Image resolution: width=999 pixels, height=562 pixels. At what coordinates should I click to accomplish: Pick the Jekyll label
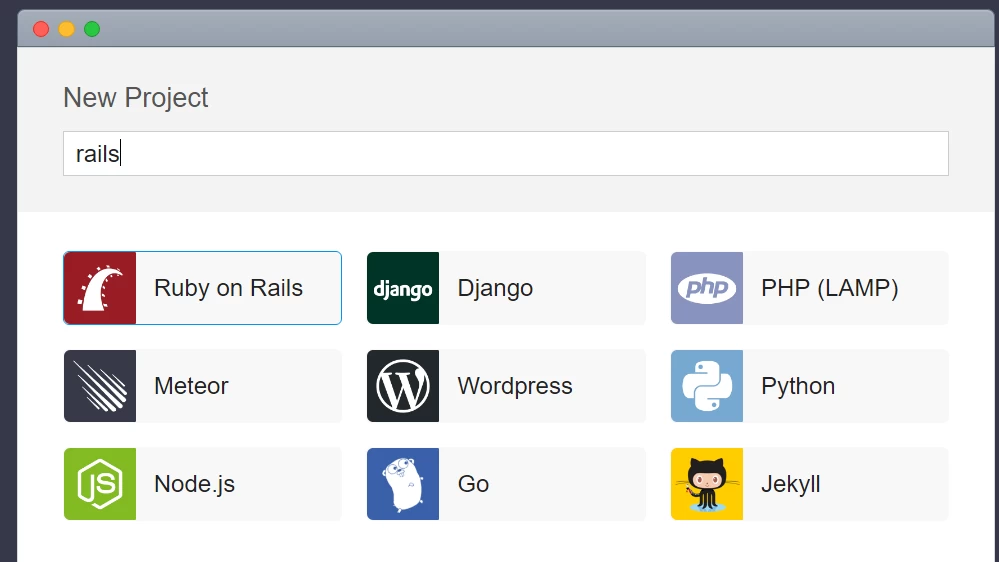click(791, 485)
